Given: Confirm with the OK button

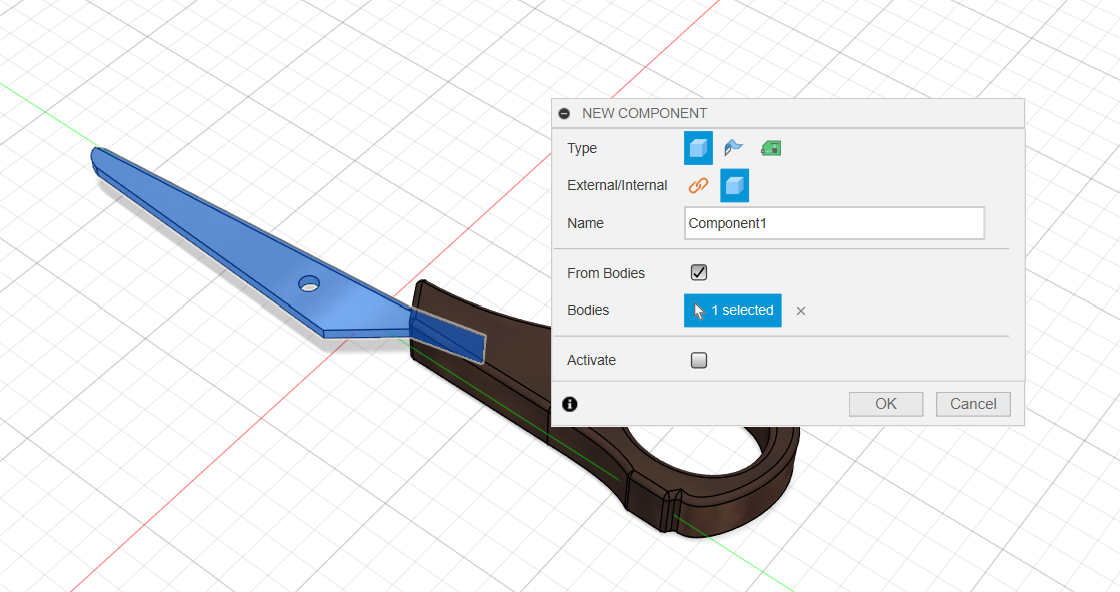Looking at the screenshot, I should (x=885, y=404).
